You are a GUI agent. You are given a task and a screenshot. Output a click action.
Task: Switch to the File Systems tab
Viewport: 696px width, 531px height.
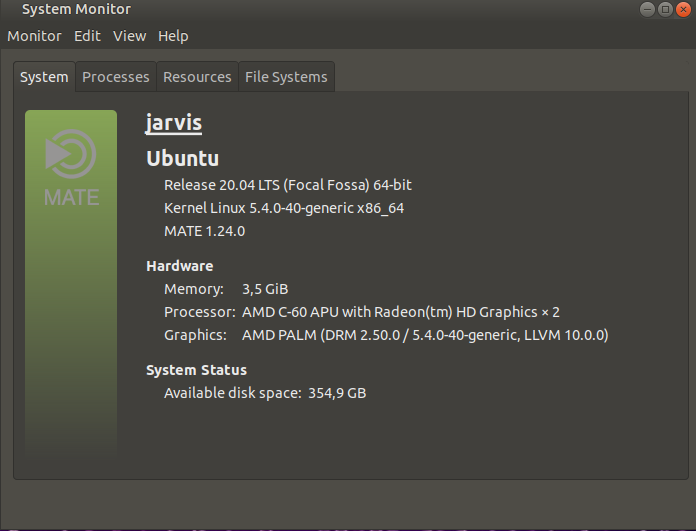tap(286, 77)
